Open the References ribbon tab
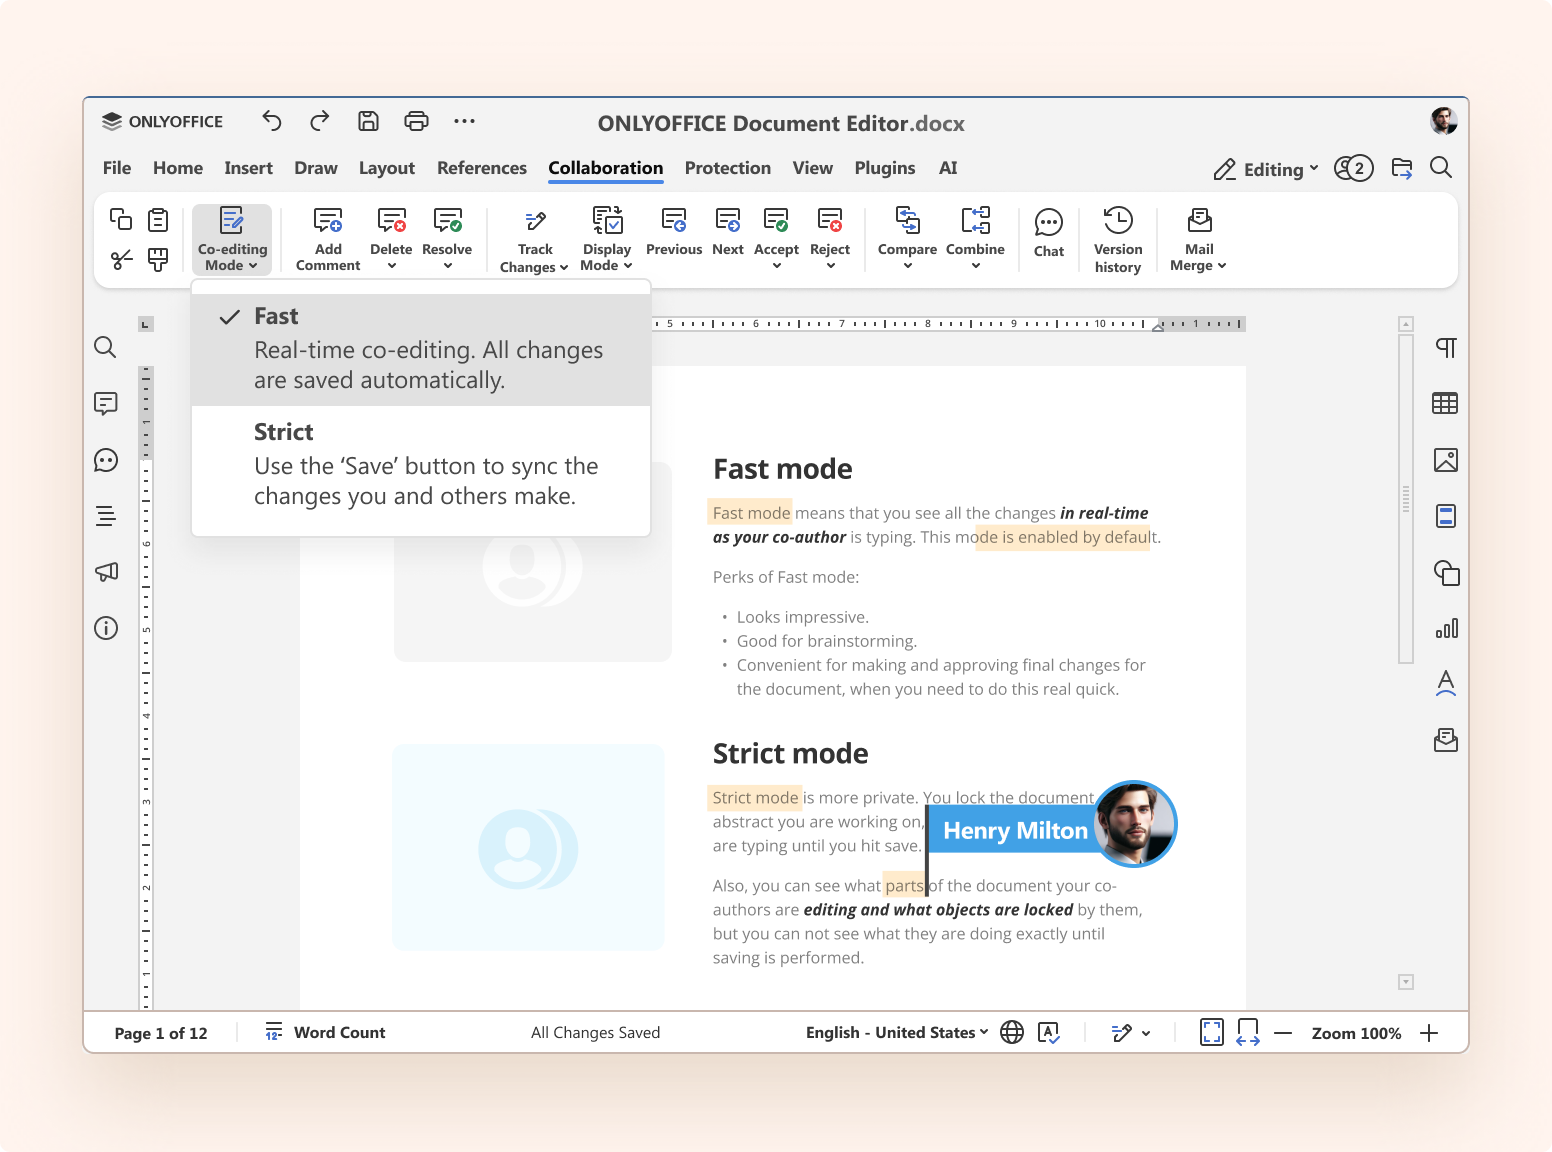Viewport: 1552px width, 1152px height. click(482, 168)
